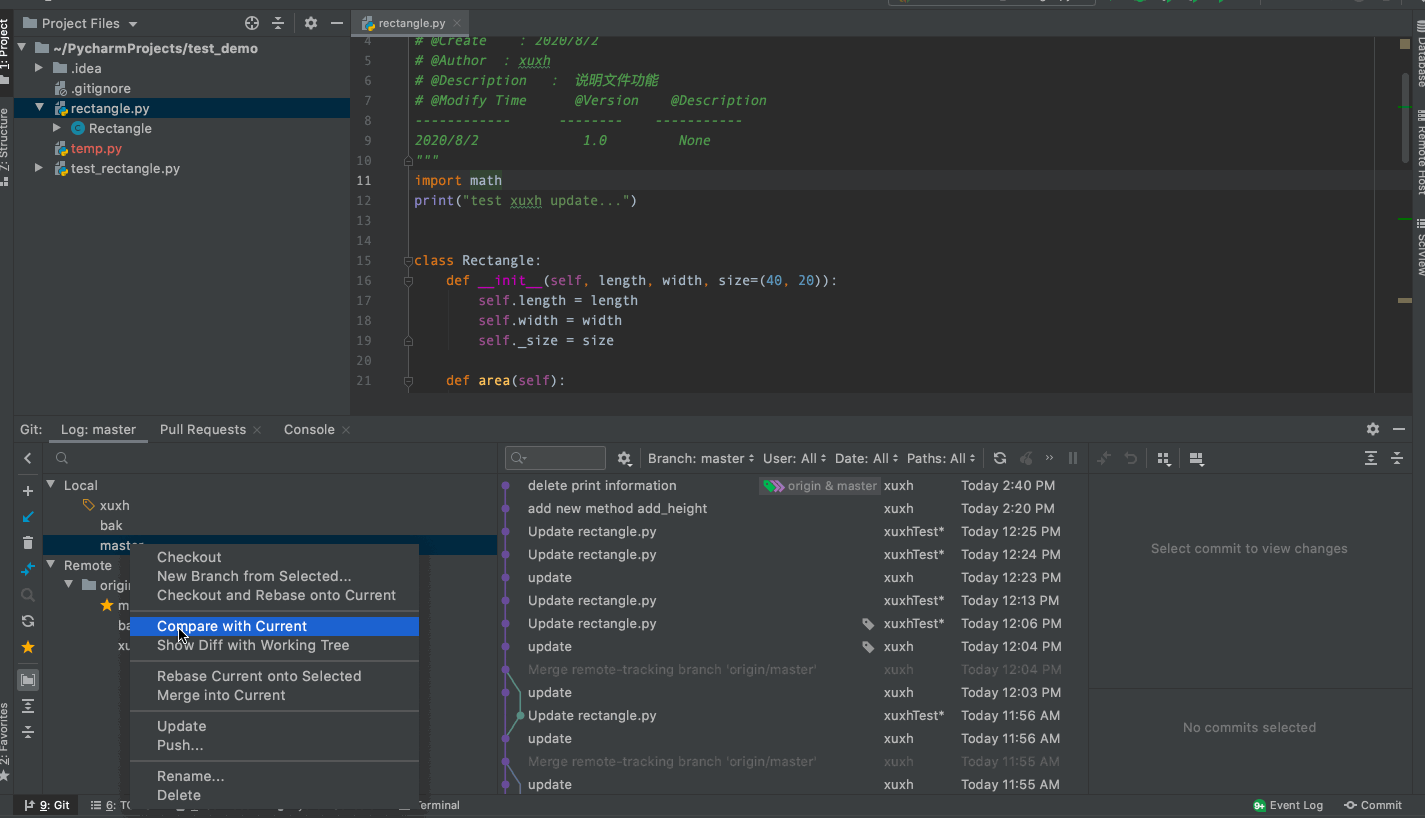Click the refresh log icon

(x=1000, y=458)
